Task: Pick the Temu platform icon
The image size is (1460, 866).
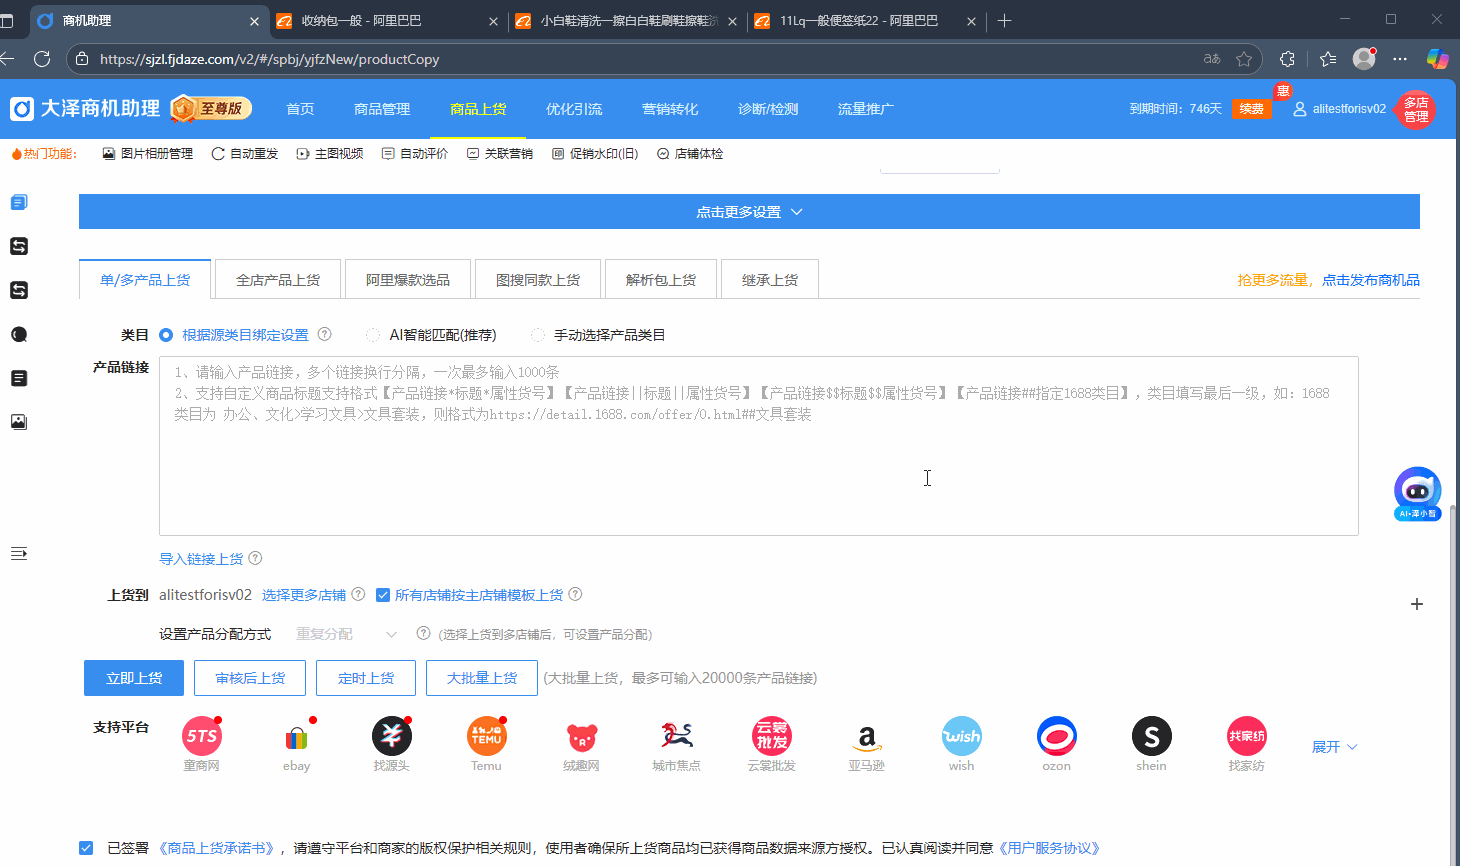Action: coord(487,736)
